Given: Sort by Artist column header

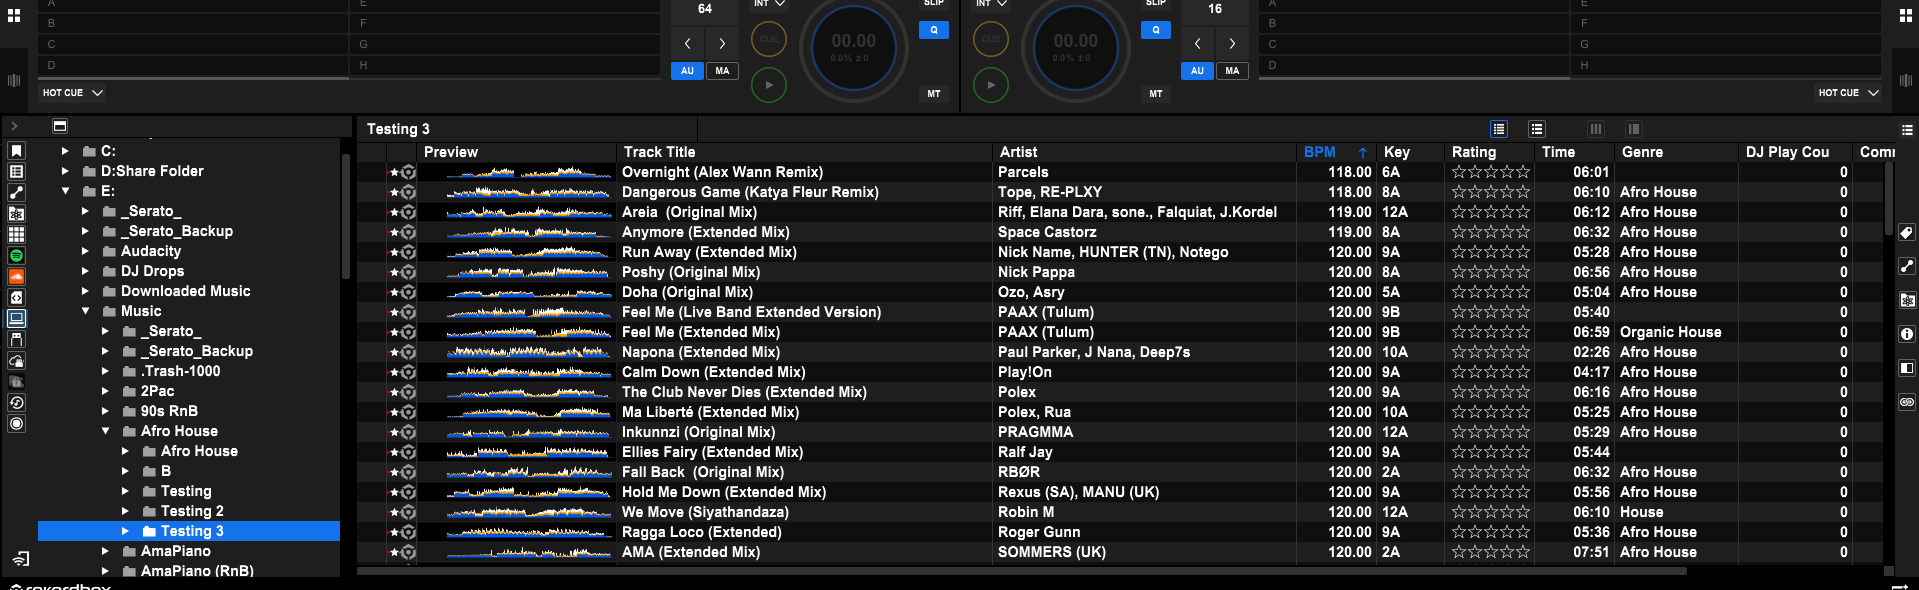Looking at the screenshot, I should pyautogui.click(x=1145, y=152).
